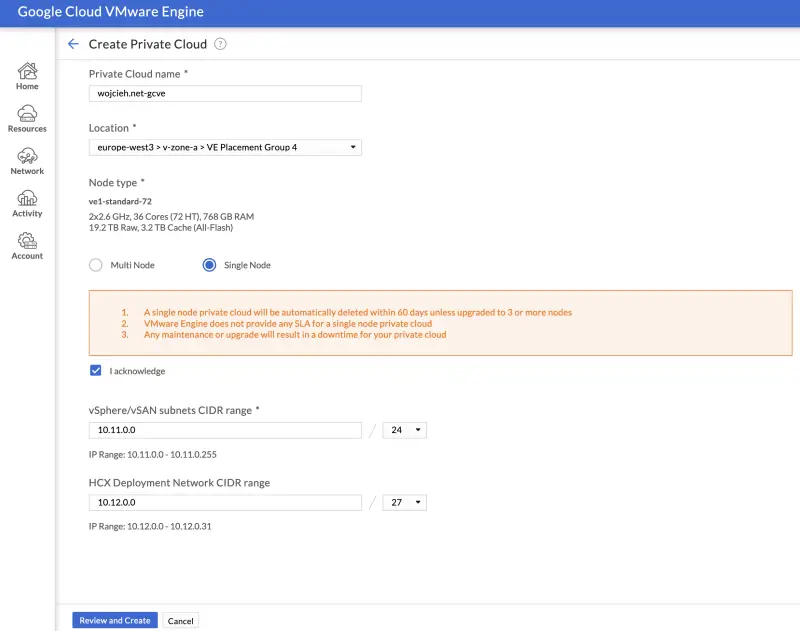Image resolution: width=800 pixels, height=631 pixels.
Task: Click the Google Cloud VMware Engine header bar
Action: point(400,11)
